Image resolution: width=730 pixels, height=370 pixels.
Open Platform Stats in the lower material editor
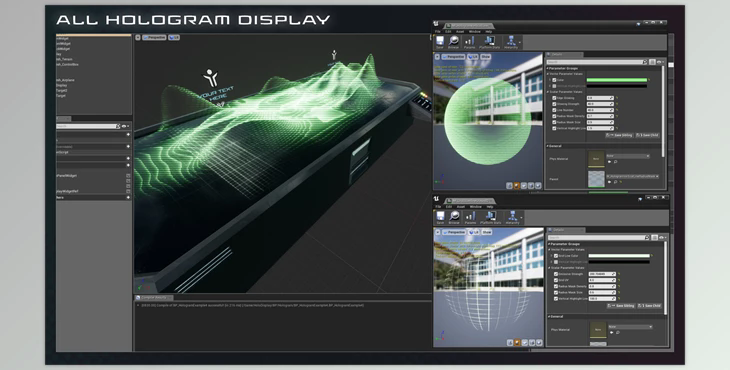point(490,218)
